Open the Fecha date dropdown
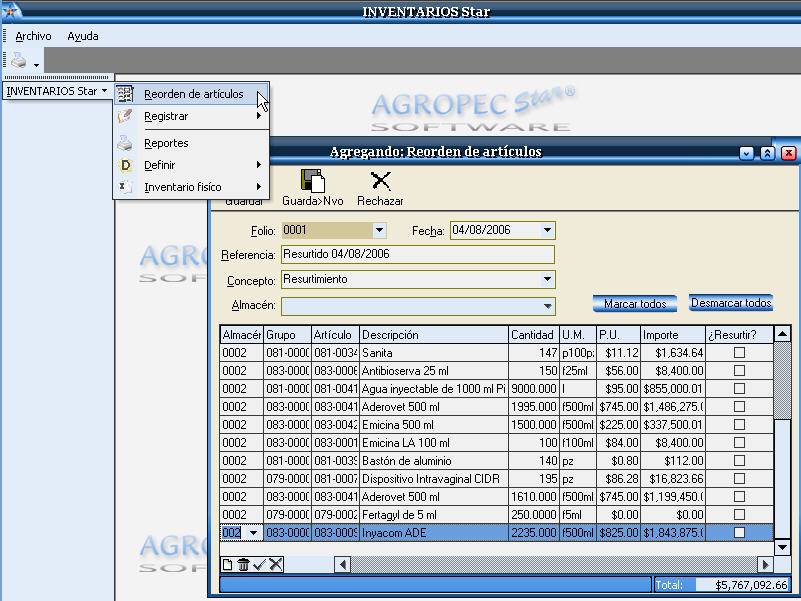Viewport: 801px width, 601px height. coord(547,230)
